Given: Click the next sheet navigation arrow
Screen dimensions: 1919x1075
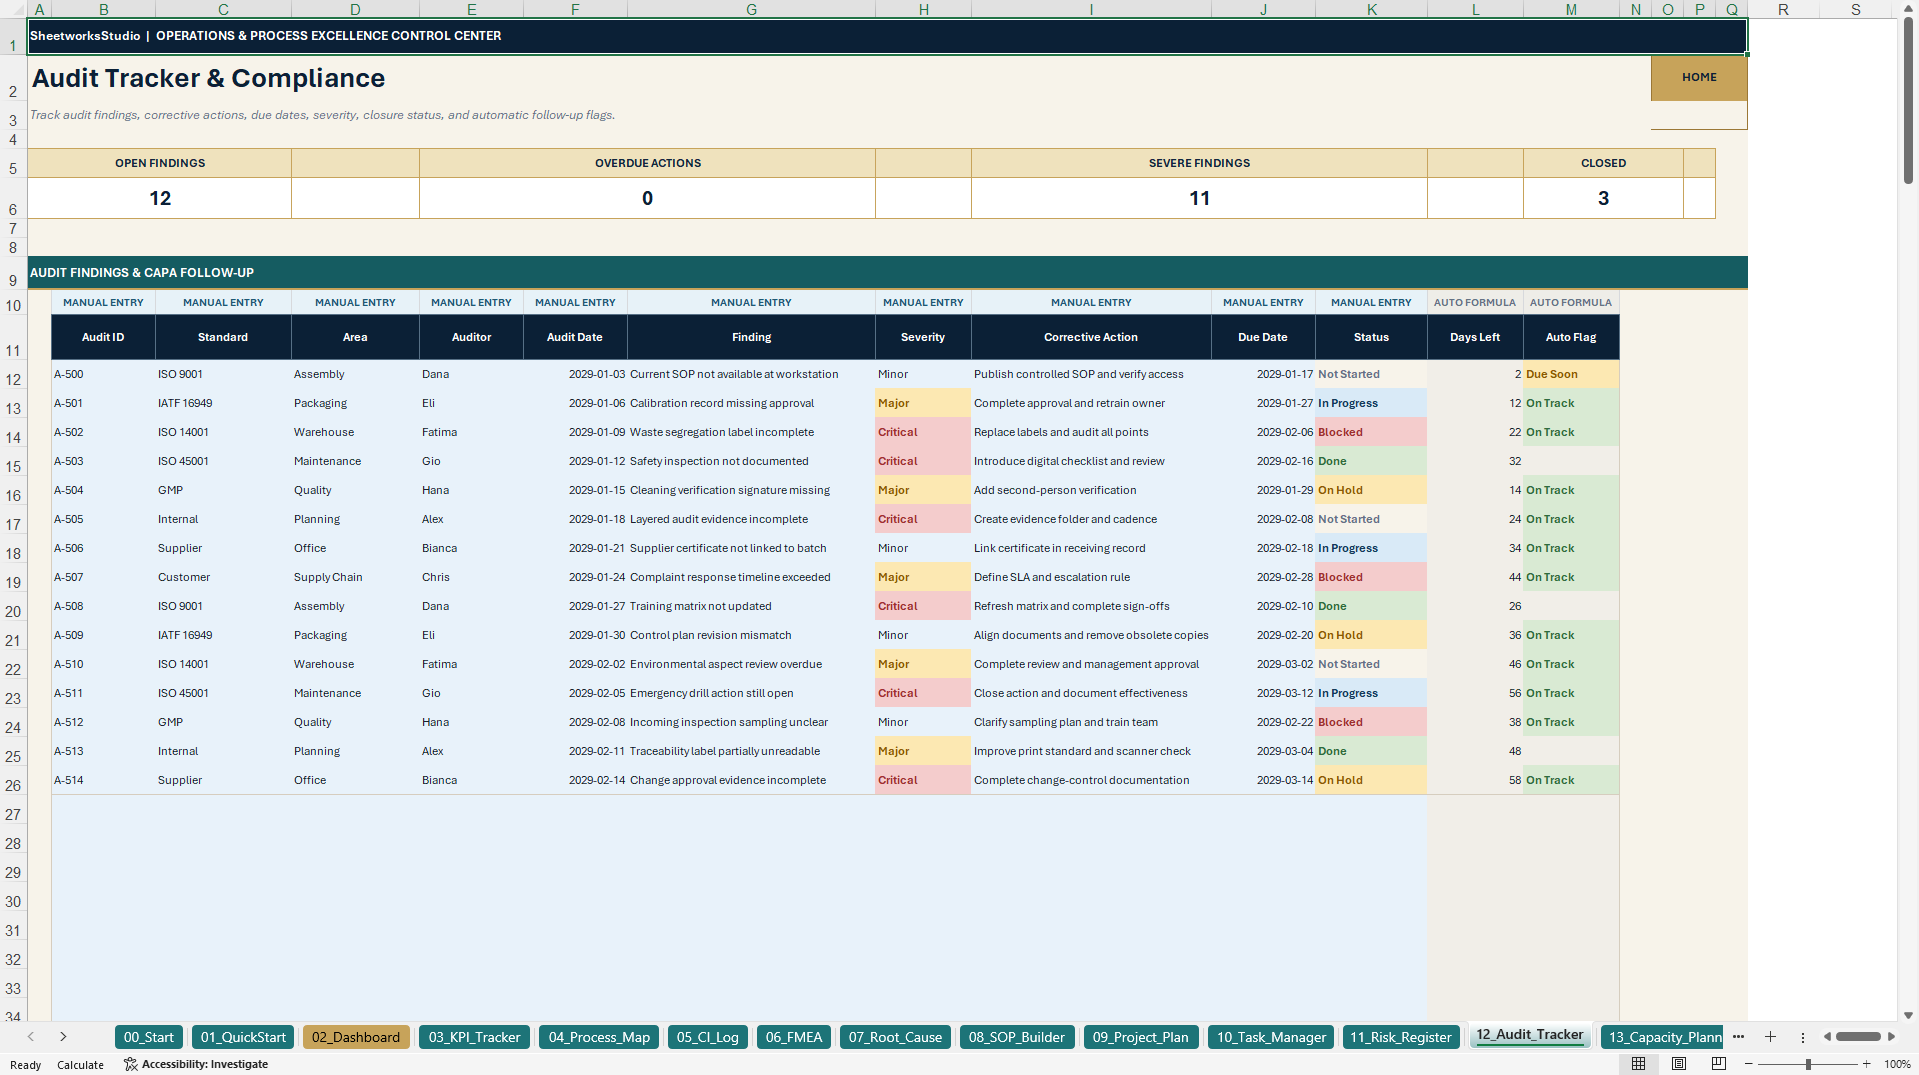Looking at the screenshot, I should tap(63, 1037).
